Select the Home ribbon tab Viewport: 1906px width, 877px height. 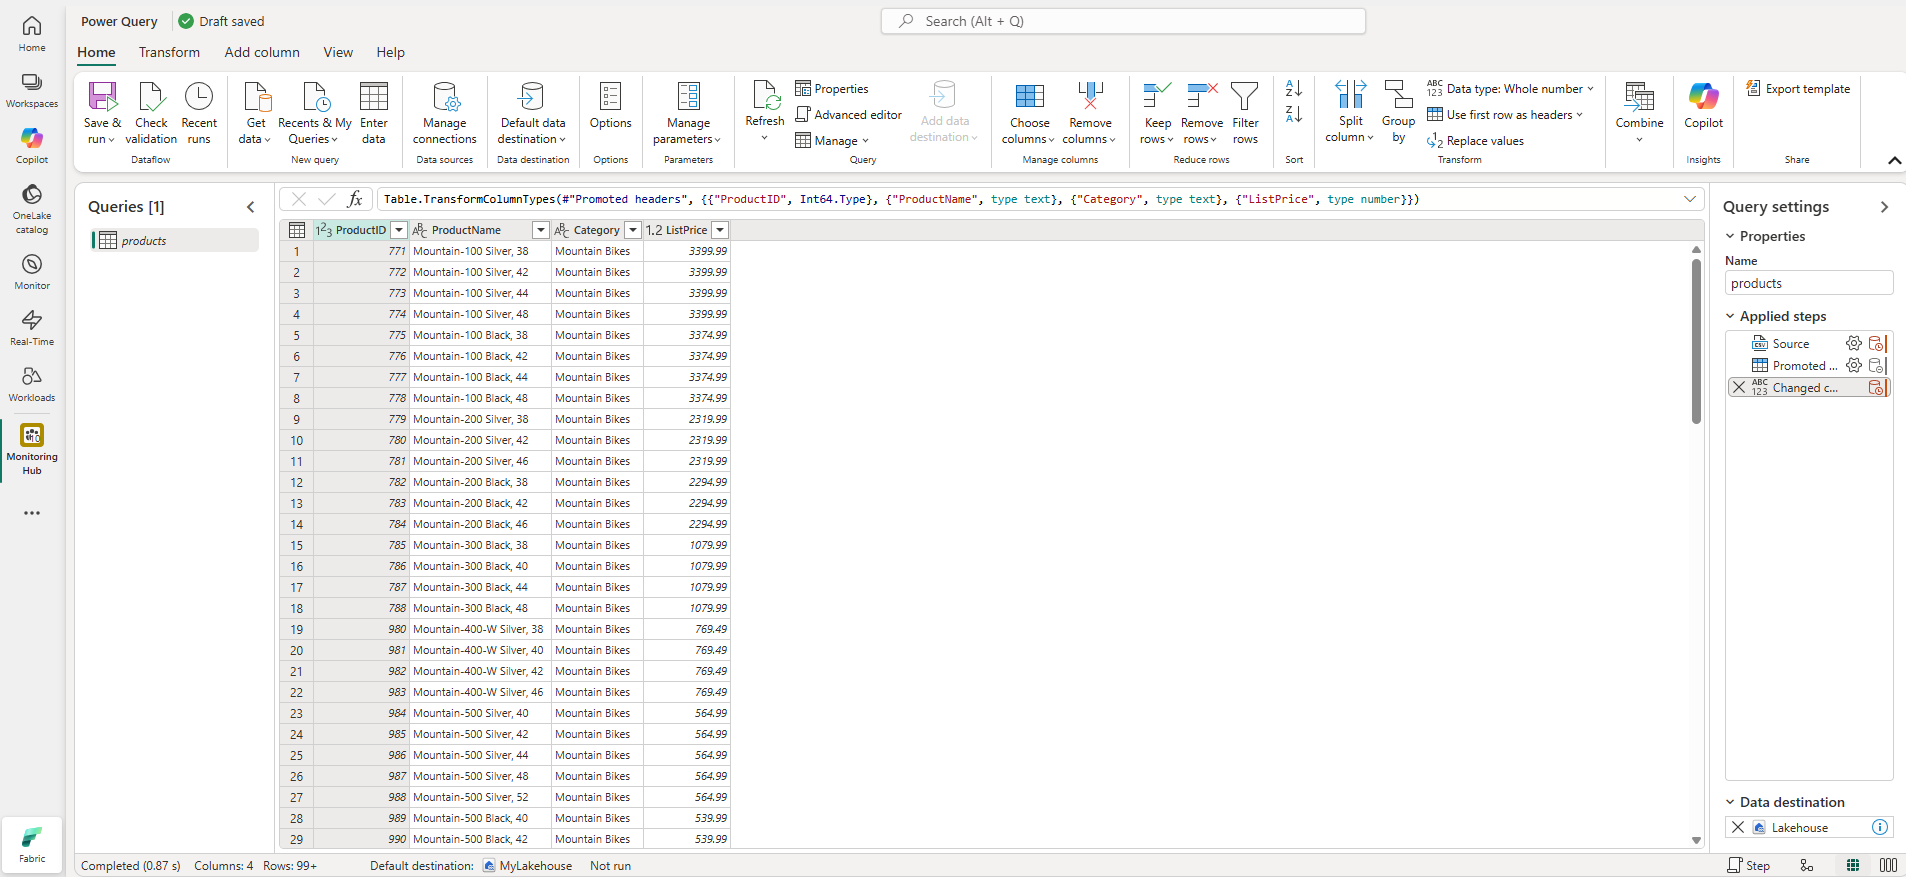click(97, 52)
